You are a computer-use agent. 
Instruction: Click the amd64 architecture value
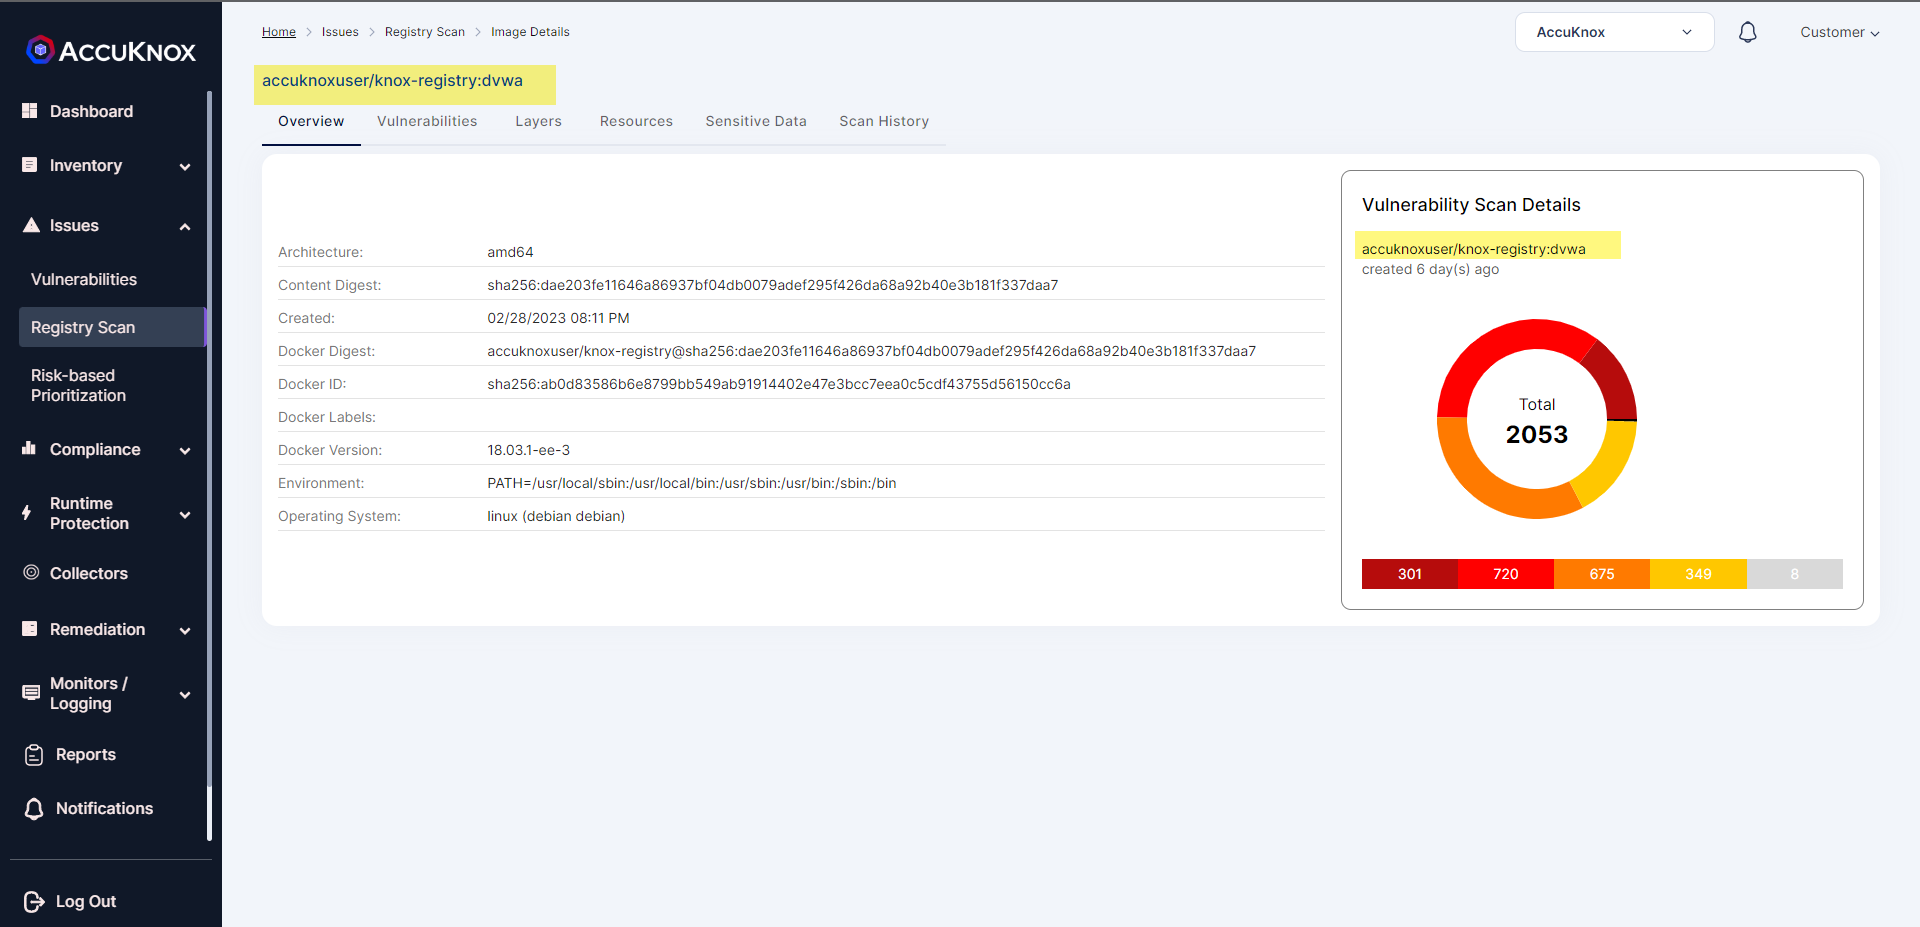pyautogui.click(x=510, y=252)
